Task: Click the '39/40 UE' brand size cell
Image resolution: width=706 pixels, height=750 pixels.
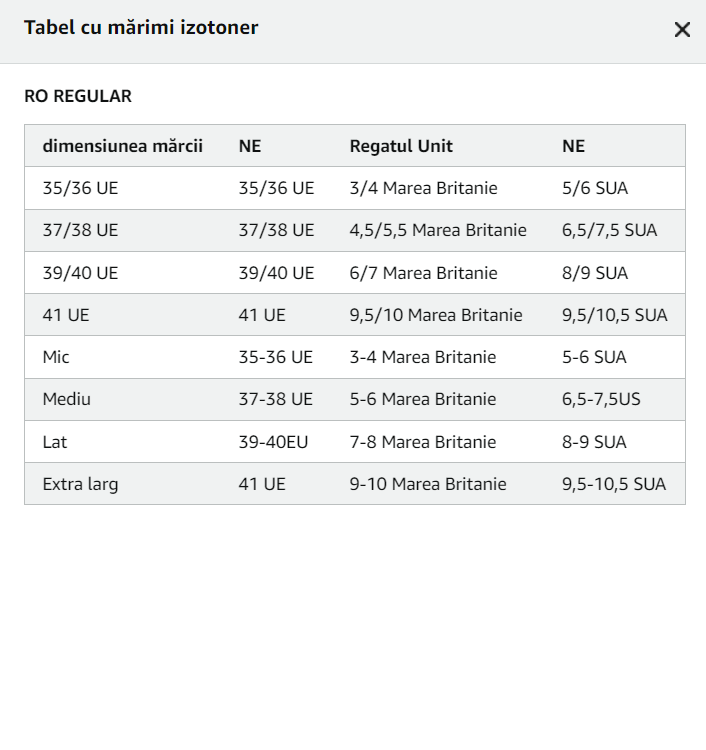Action: coord(80,273)
